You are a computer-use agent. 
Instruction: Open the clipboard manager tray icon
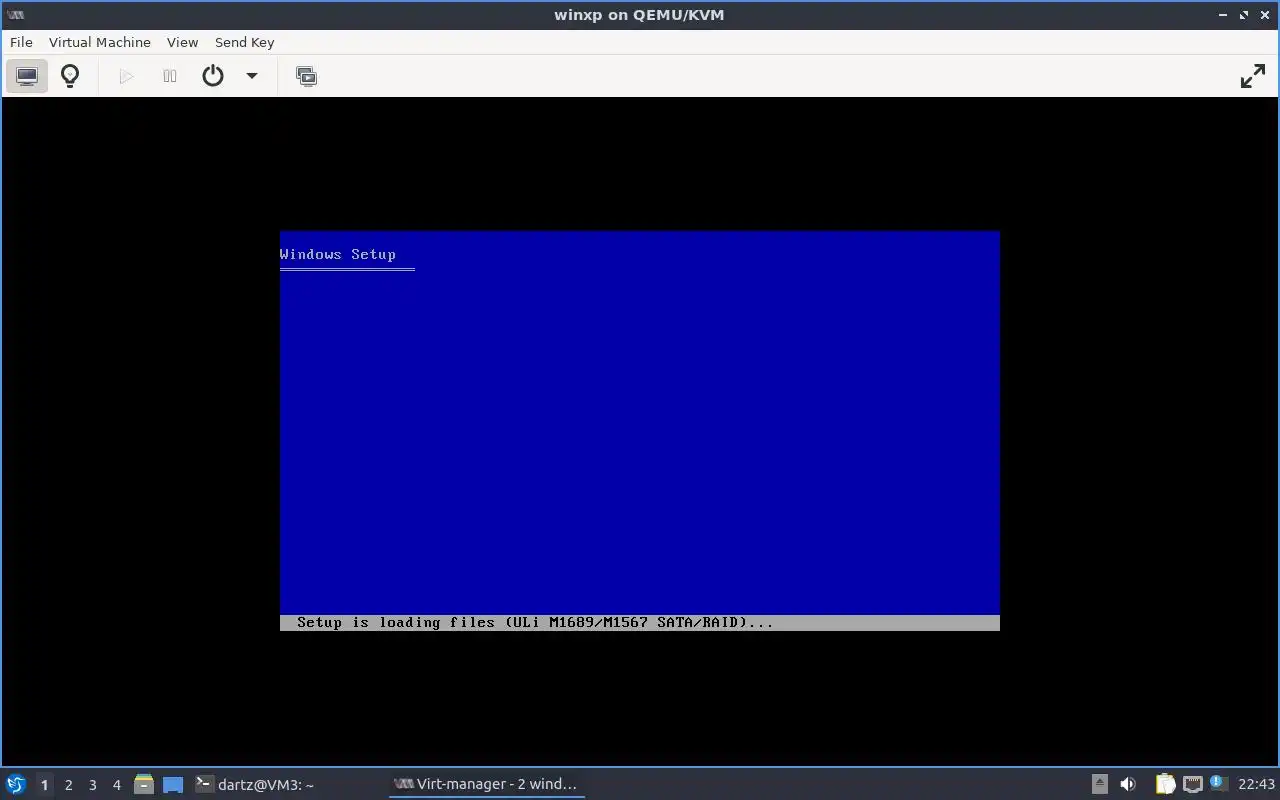point(1165,784)
